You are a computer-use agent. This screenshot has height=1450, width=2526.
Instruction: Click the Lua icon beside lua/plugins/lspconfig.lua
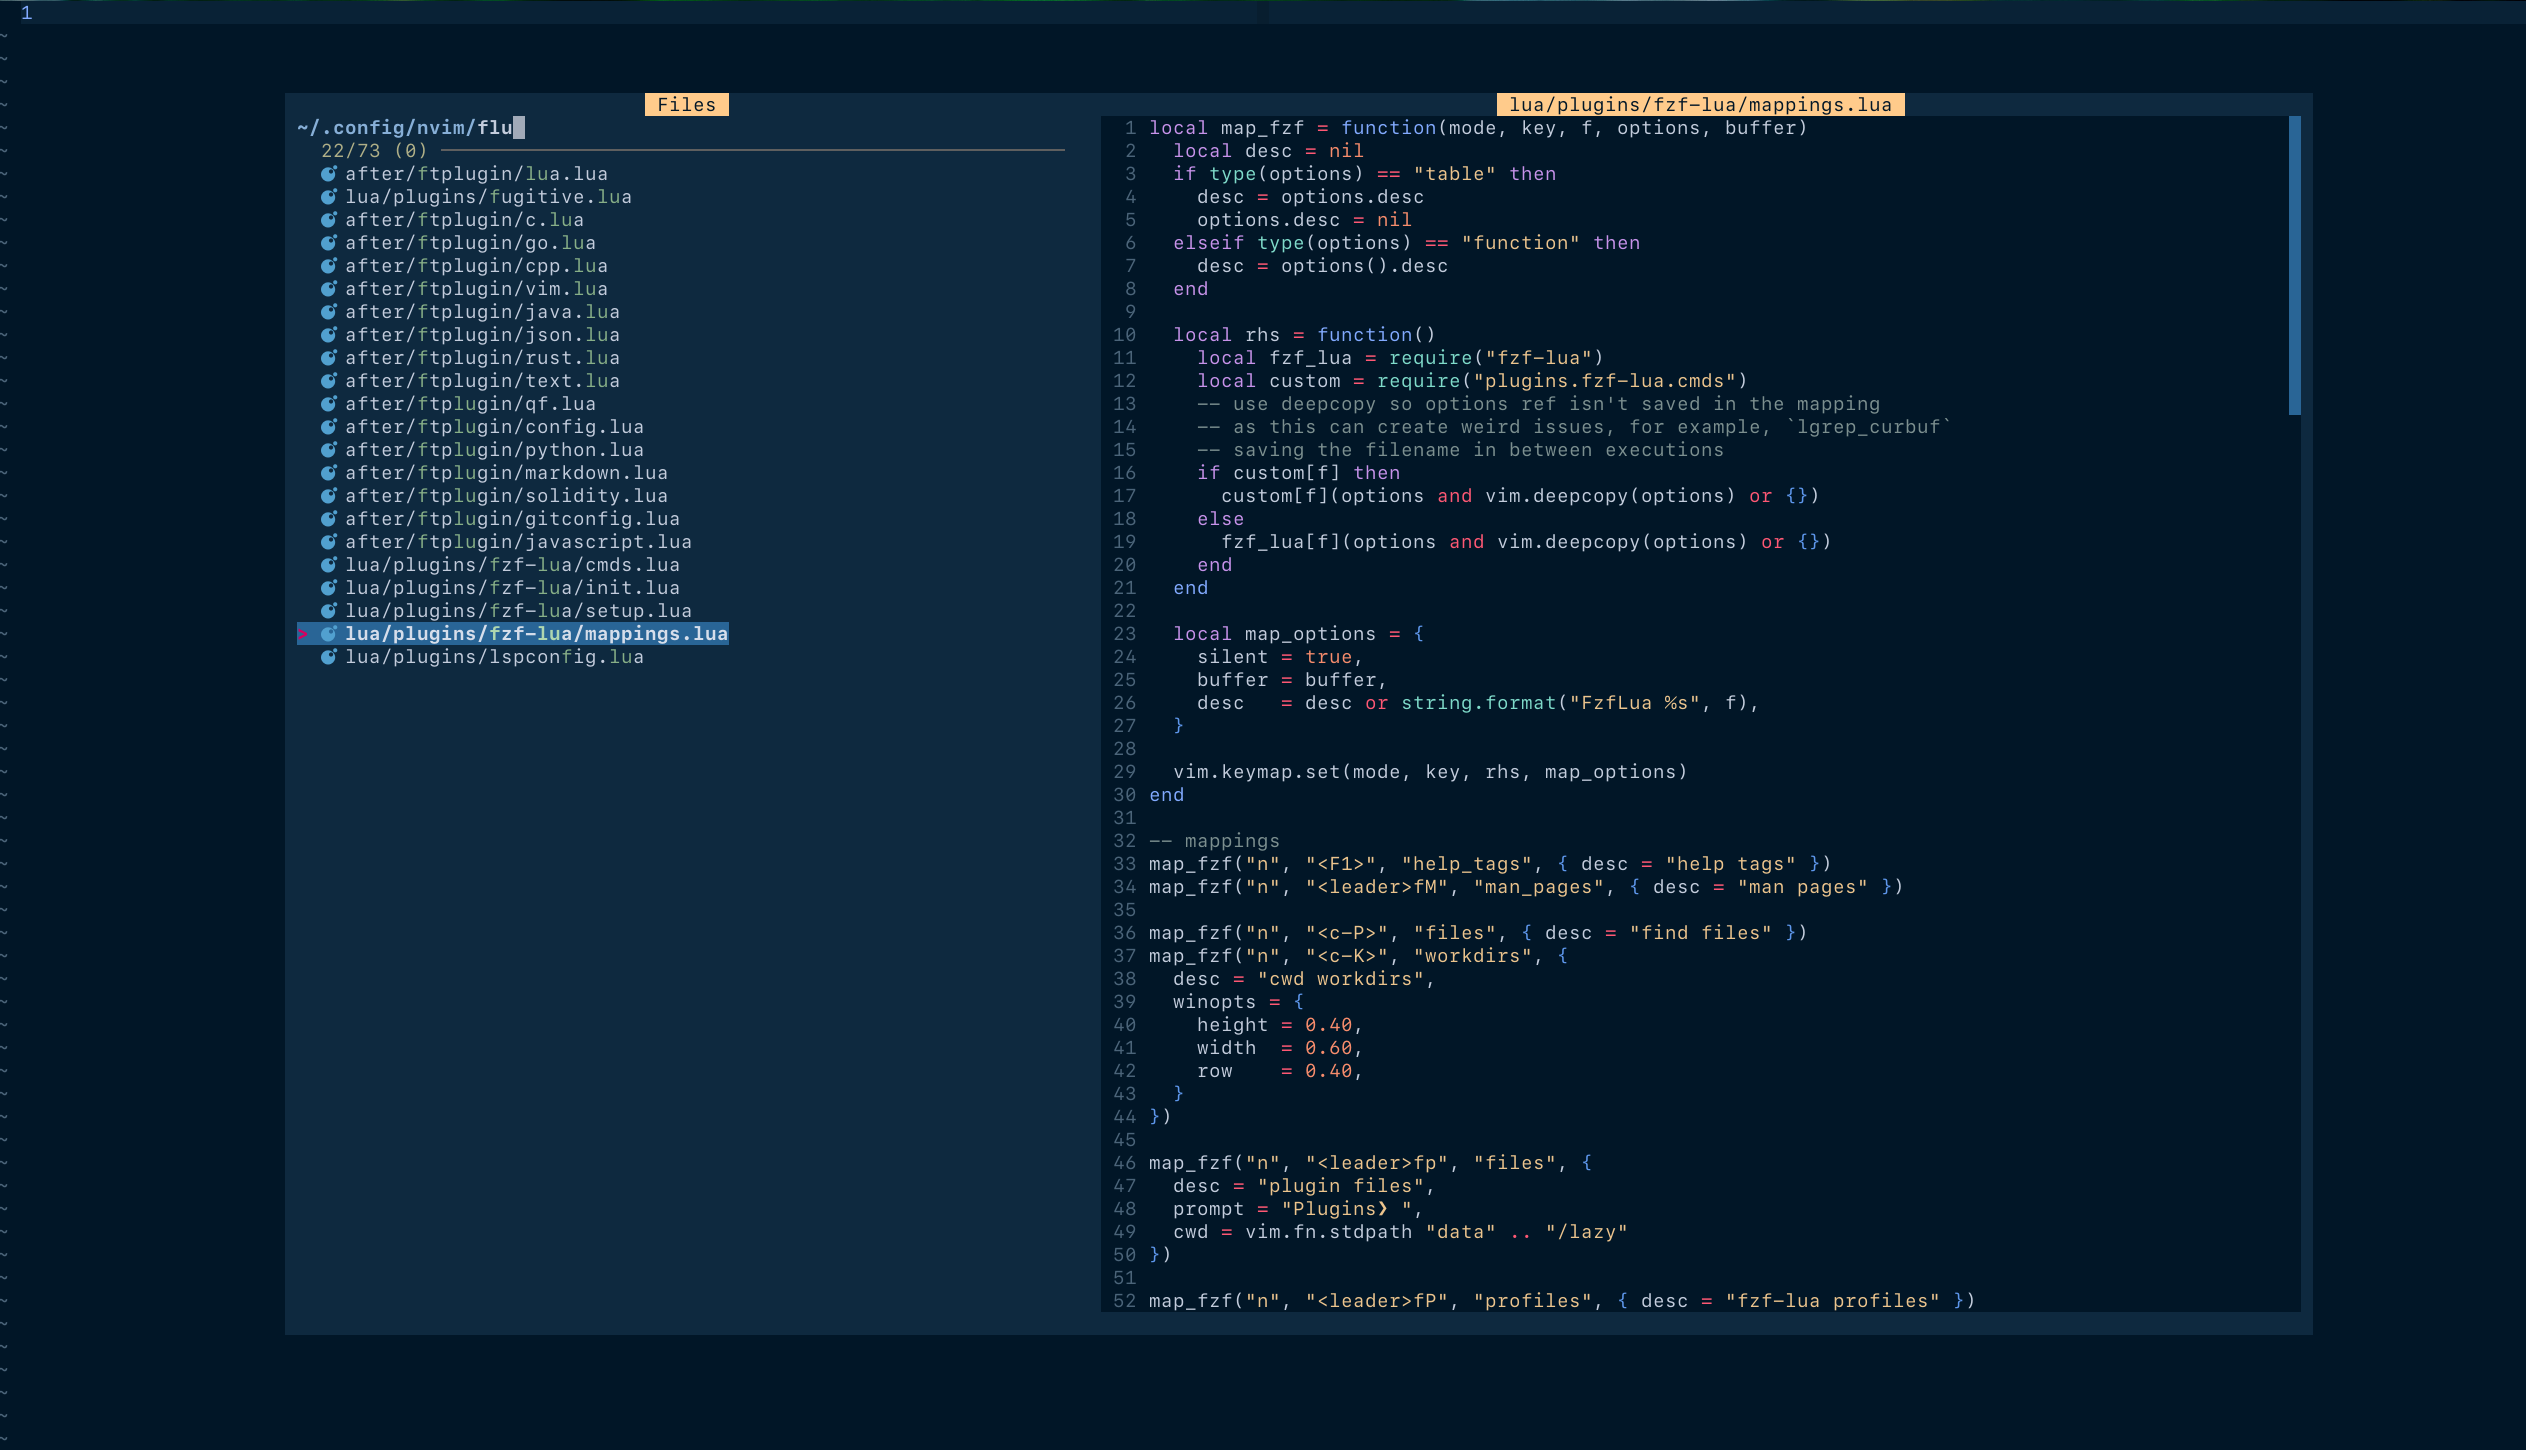click(x=330, y=656)
